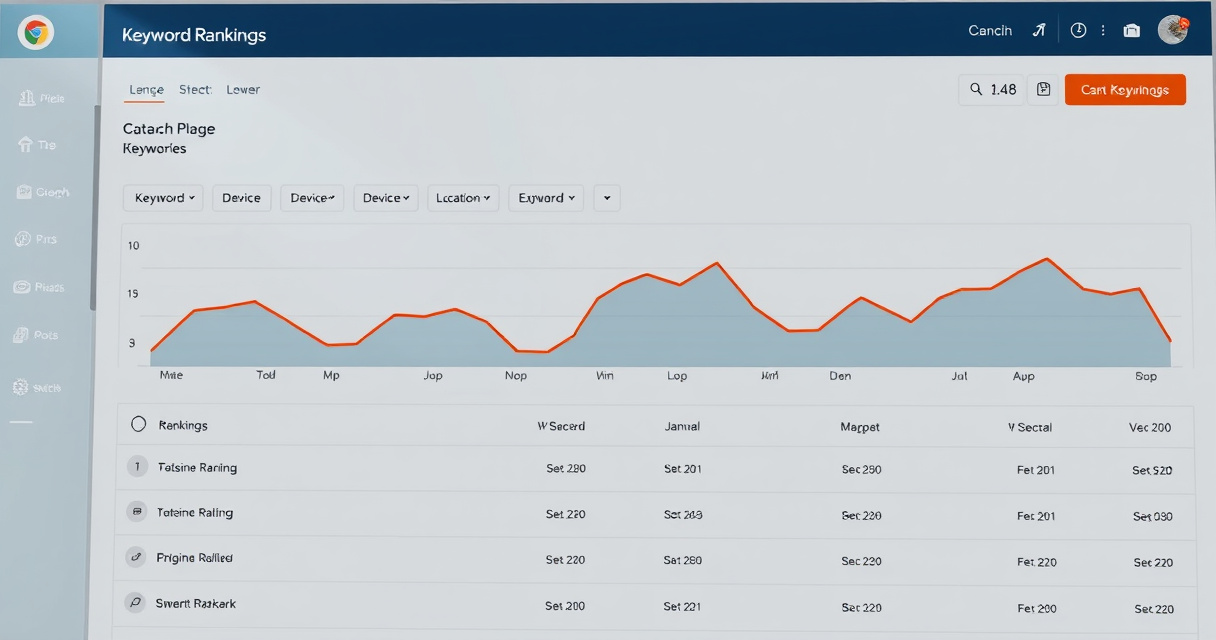The width and height of the screenshot is (1216, 640).
Task: Open the clock history icon in header
Action: pos(1078,31)
